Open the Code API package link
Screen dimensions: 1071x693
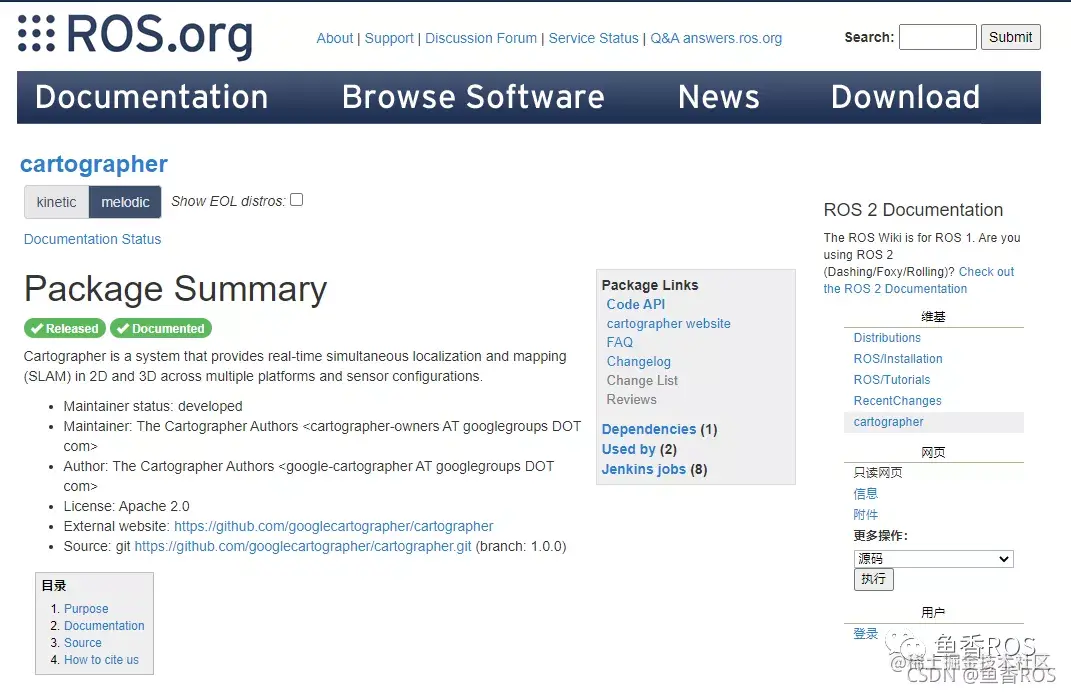pyautogui.click(x=635, y=305)
